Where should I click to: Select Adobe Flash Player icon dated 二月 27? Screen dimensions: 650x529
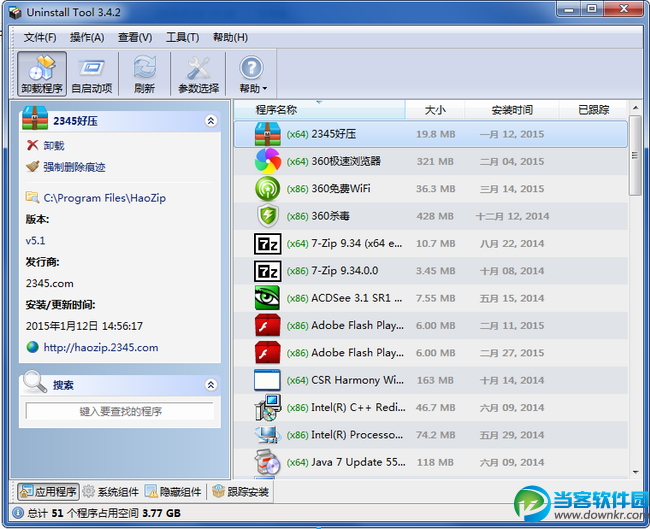tap(267, 353)
